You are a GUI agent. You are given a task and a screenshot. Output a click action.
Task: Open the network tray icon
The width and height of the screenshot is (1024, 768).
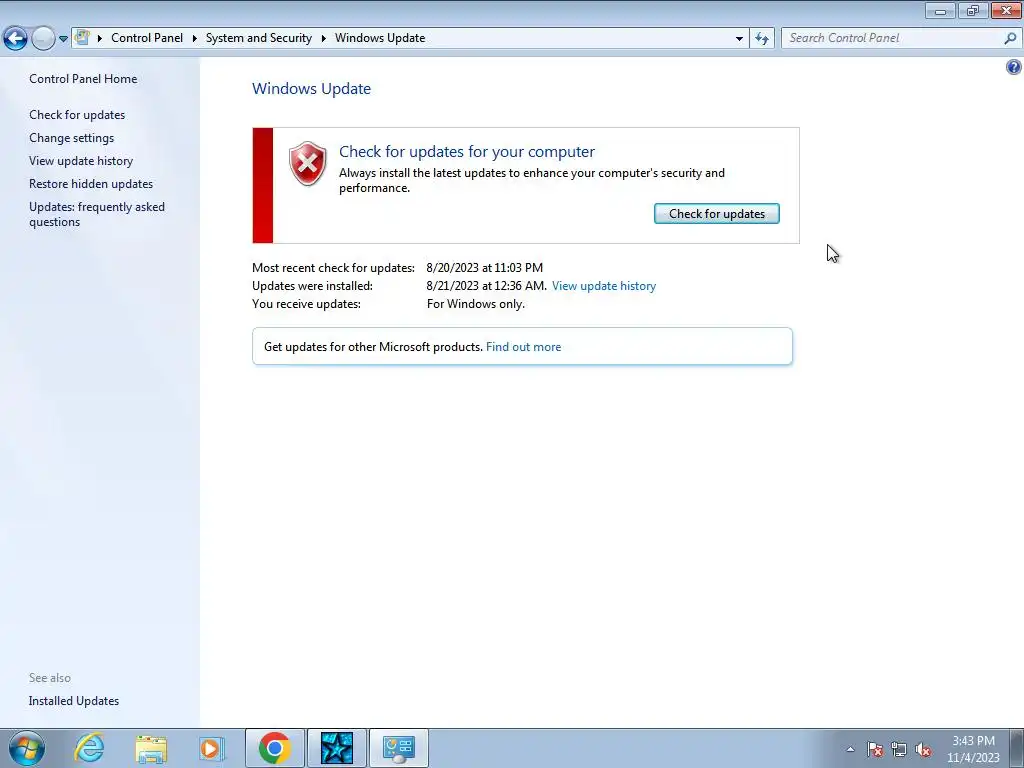click(899, 749)
